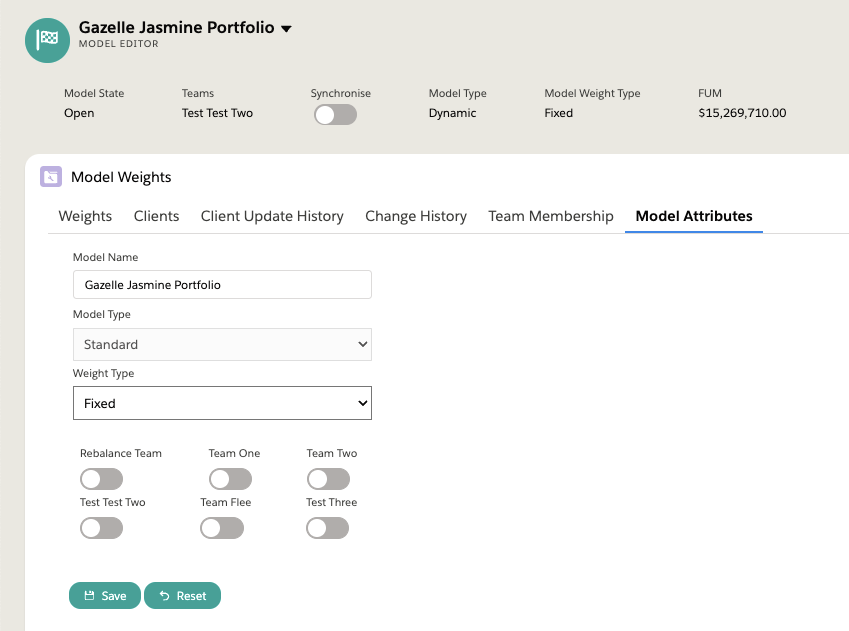849x631 pixels.
Task: Open the Gazelle Jasmine Portfolio title dropdown arrow
Action: coord(287,29)
